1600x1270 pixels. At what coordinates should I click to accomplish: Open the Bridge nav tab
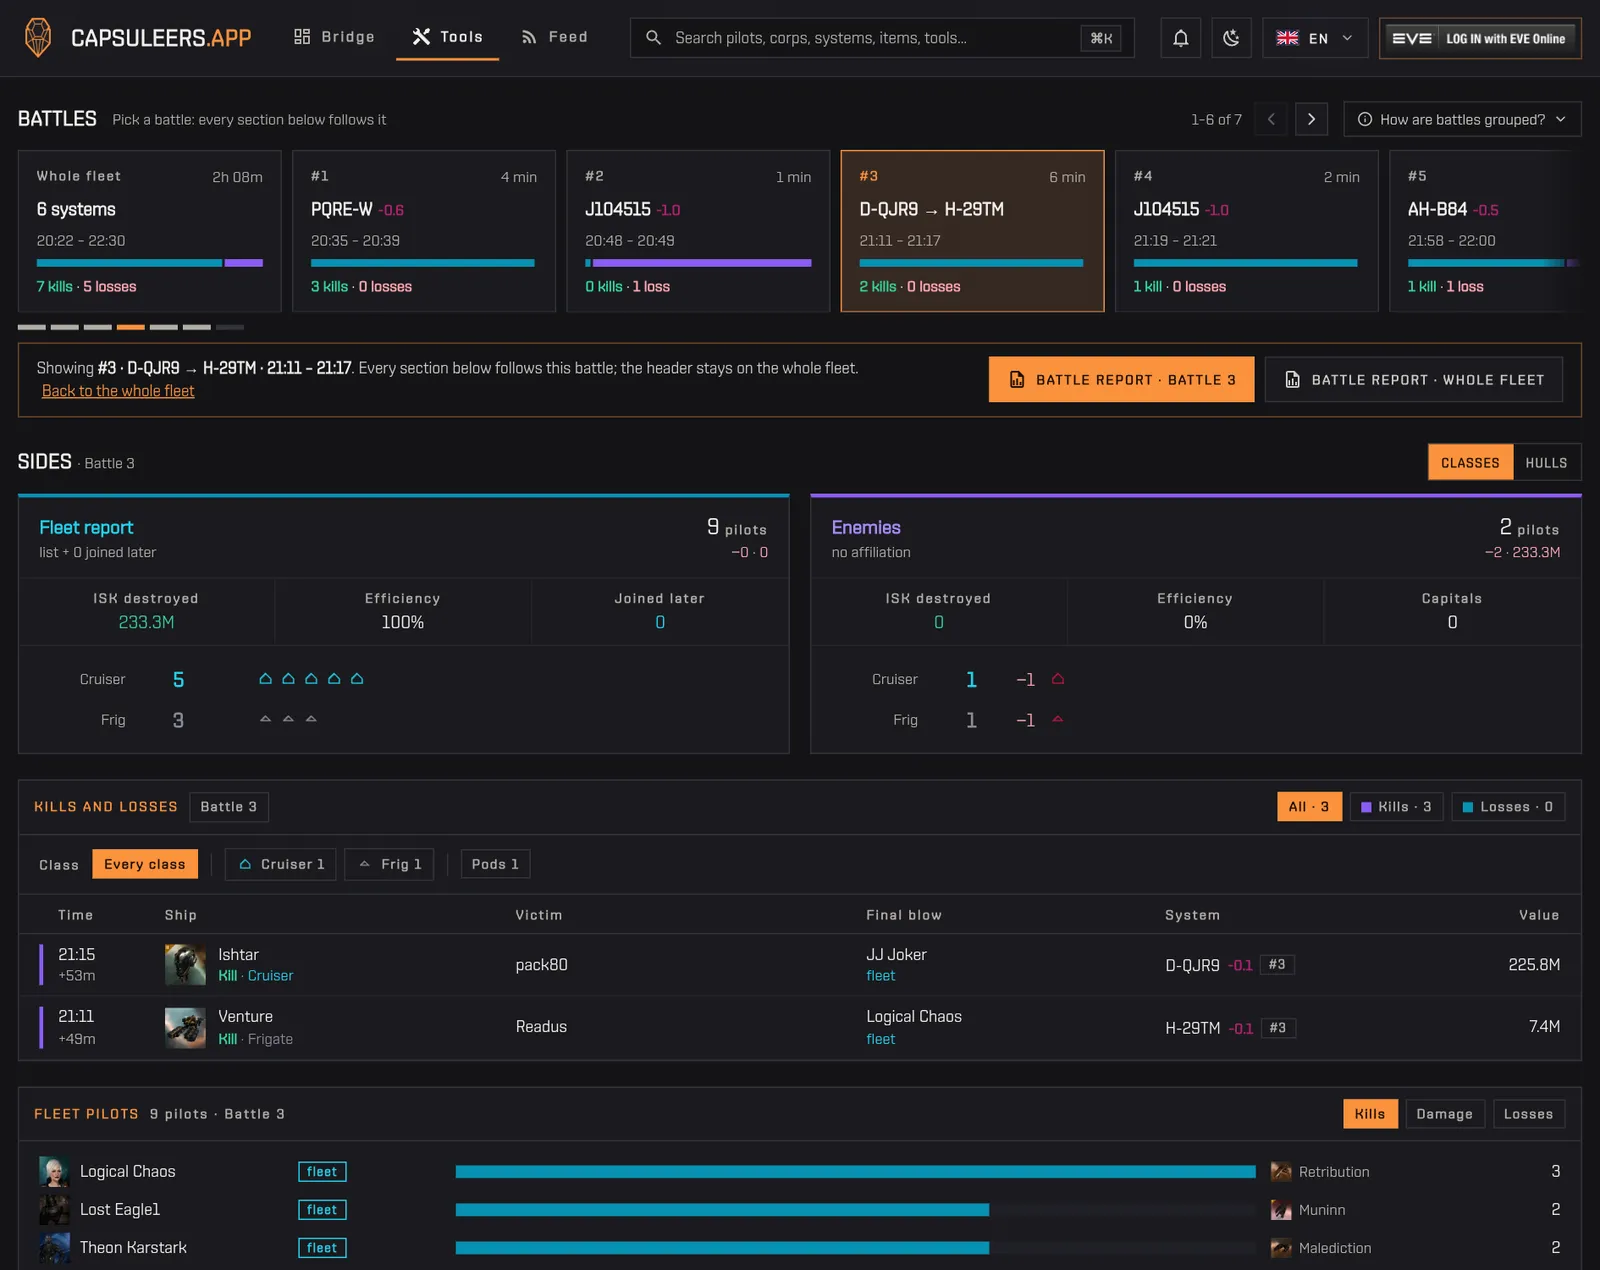(x=334, y=37)
